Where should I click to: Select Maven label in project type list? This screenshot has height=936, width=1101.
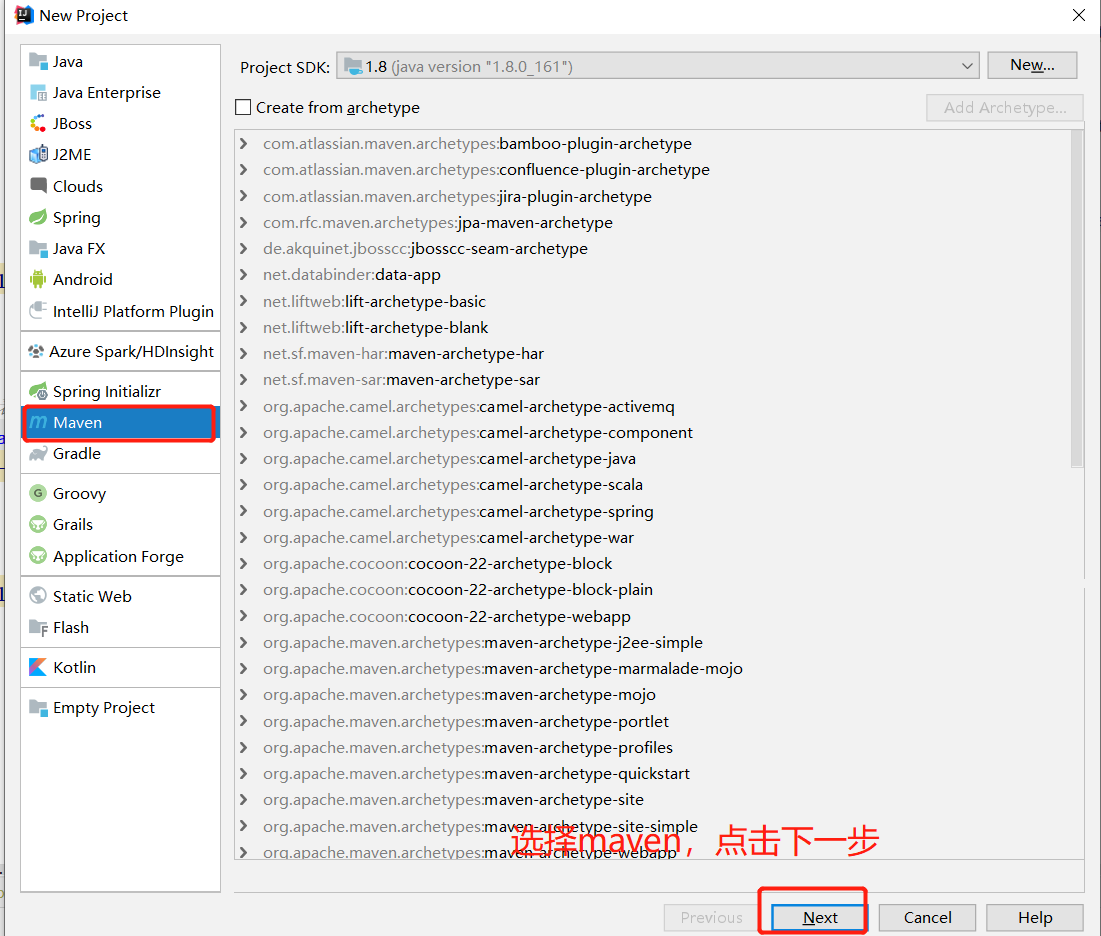[77, 422]
